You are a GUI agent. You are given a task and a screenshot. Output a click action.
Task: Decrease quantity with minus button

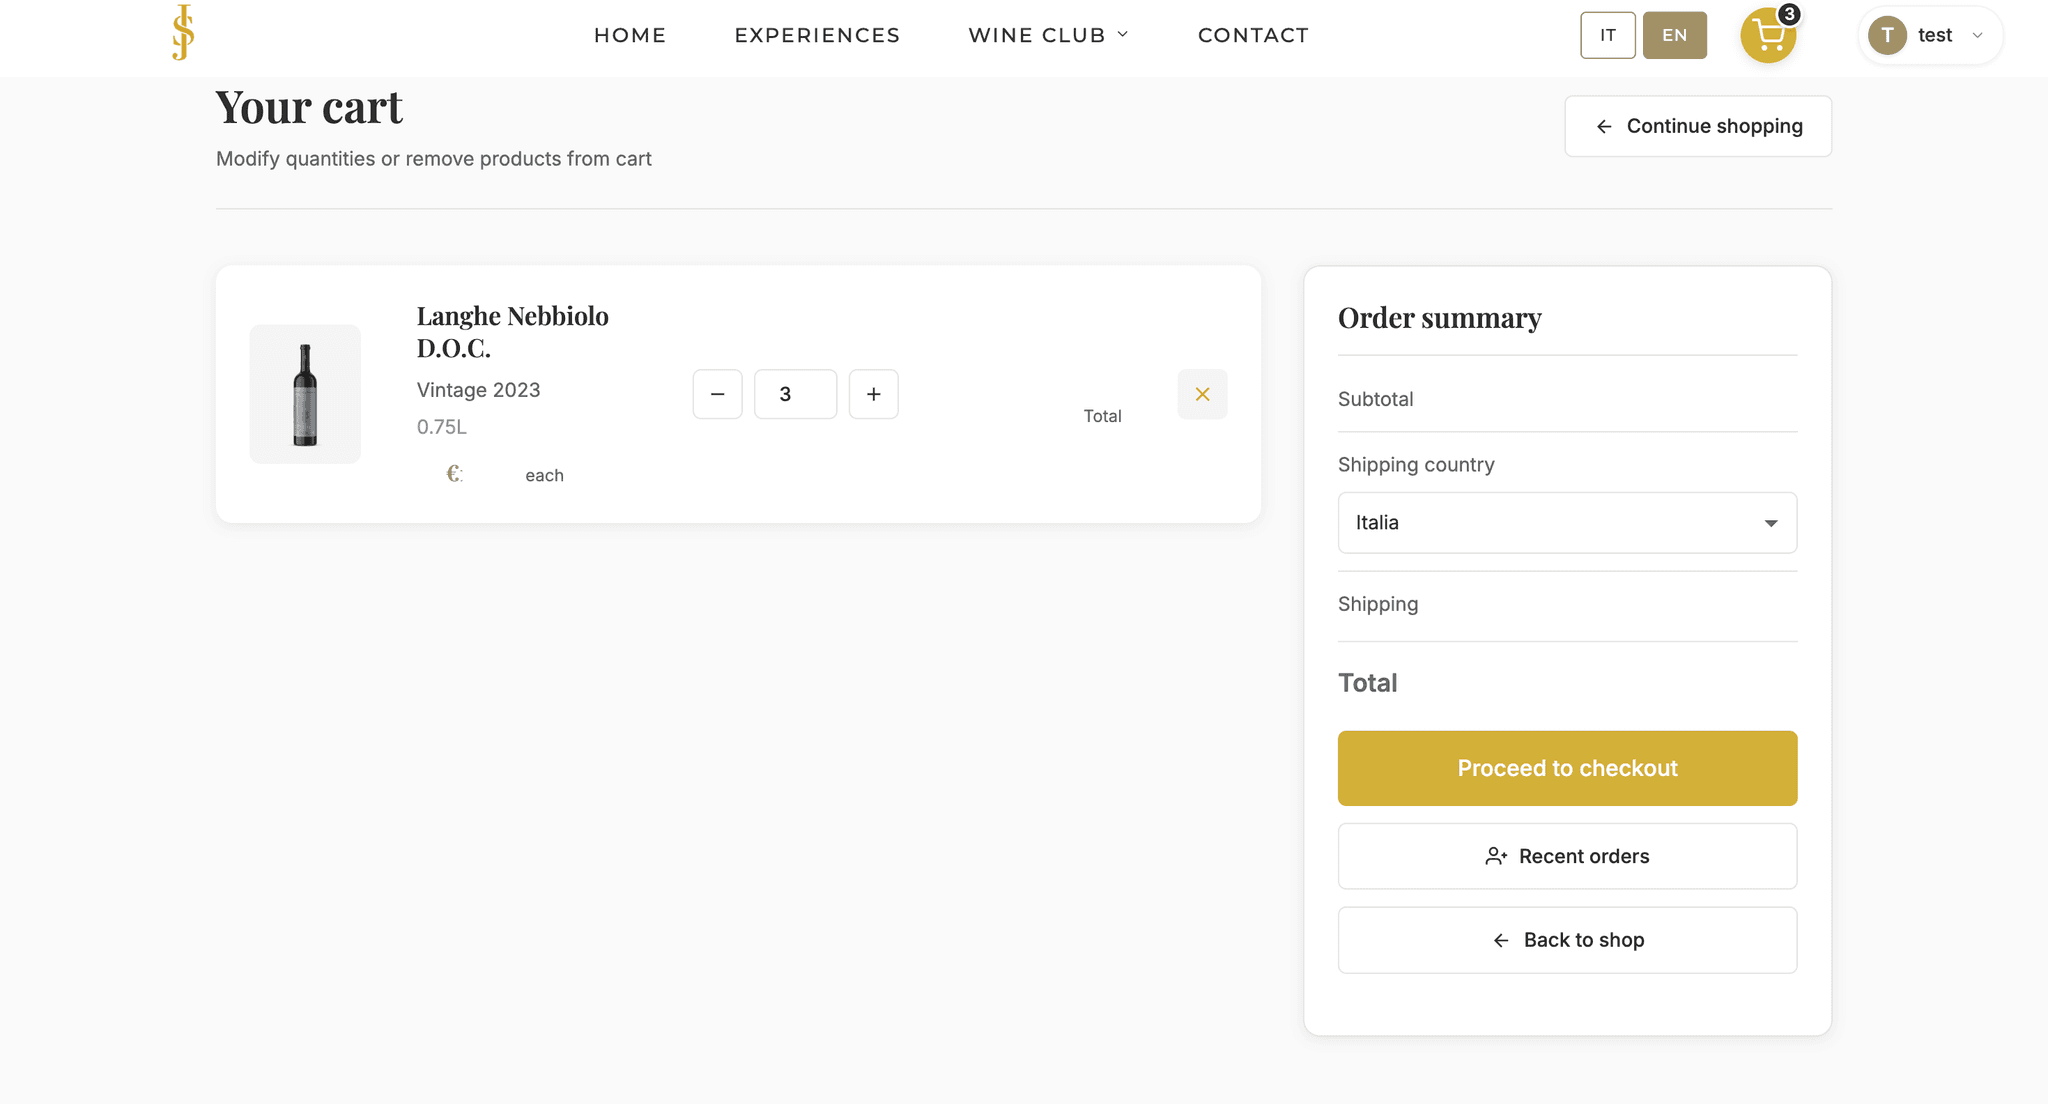click(x=717, y=394)
